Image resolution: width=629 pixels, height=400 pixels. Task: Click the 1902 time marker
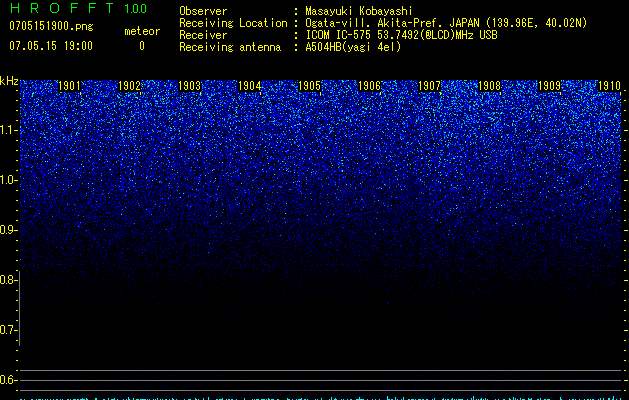coord(130,86)
